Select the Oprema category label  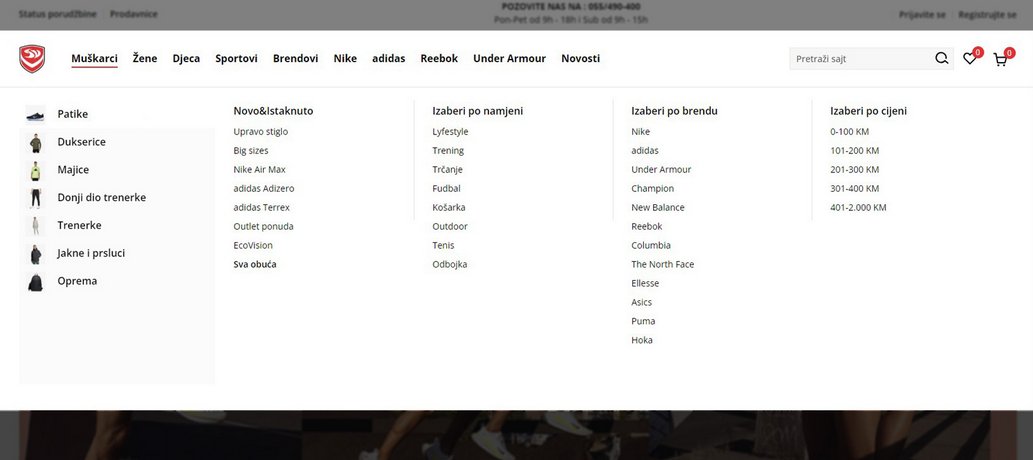pyautogui.click(x=77, y=281)
